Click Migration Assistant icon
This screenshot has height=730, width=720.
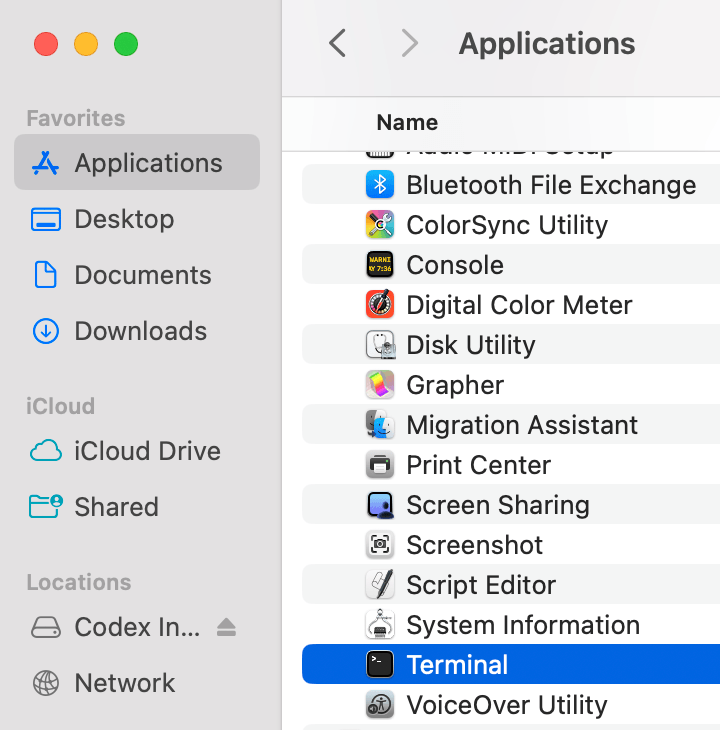380,425
